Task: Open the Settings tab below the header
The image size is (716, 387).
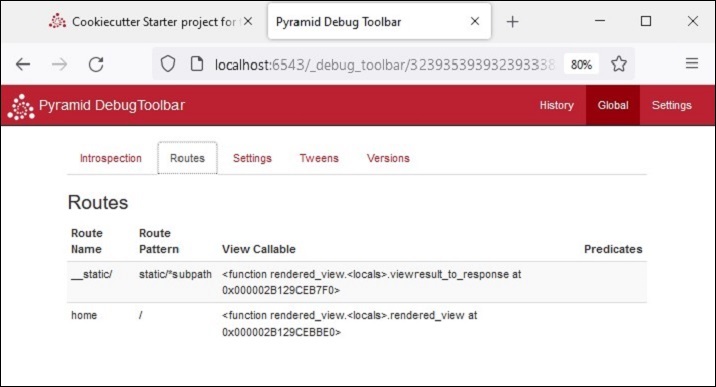Action: (252, 158)
